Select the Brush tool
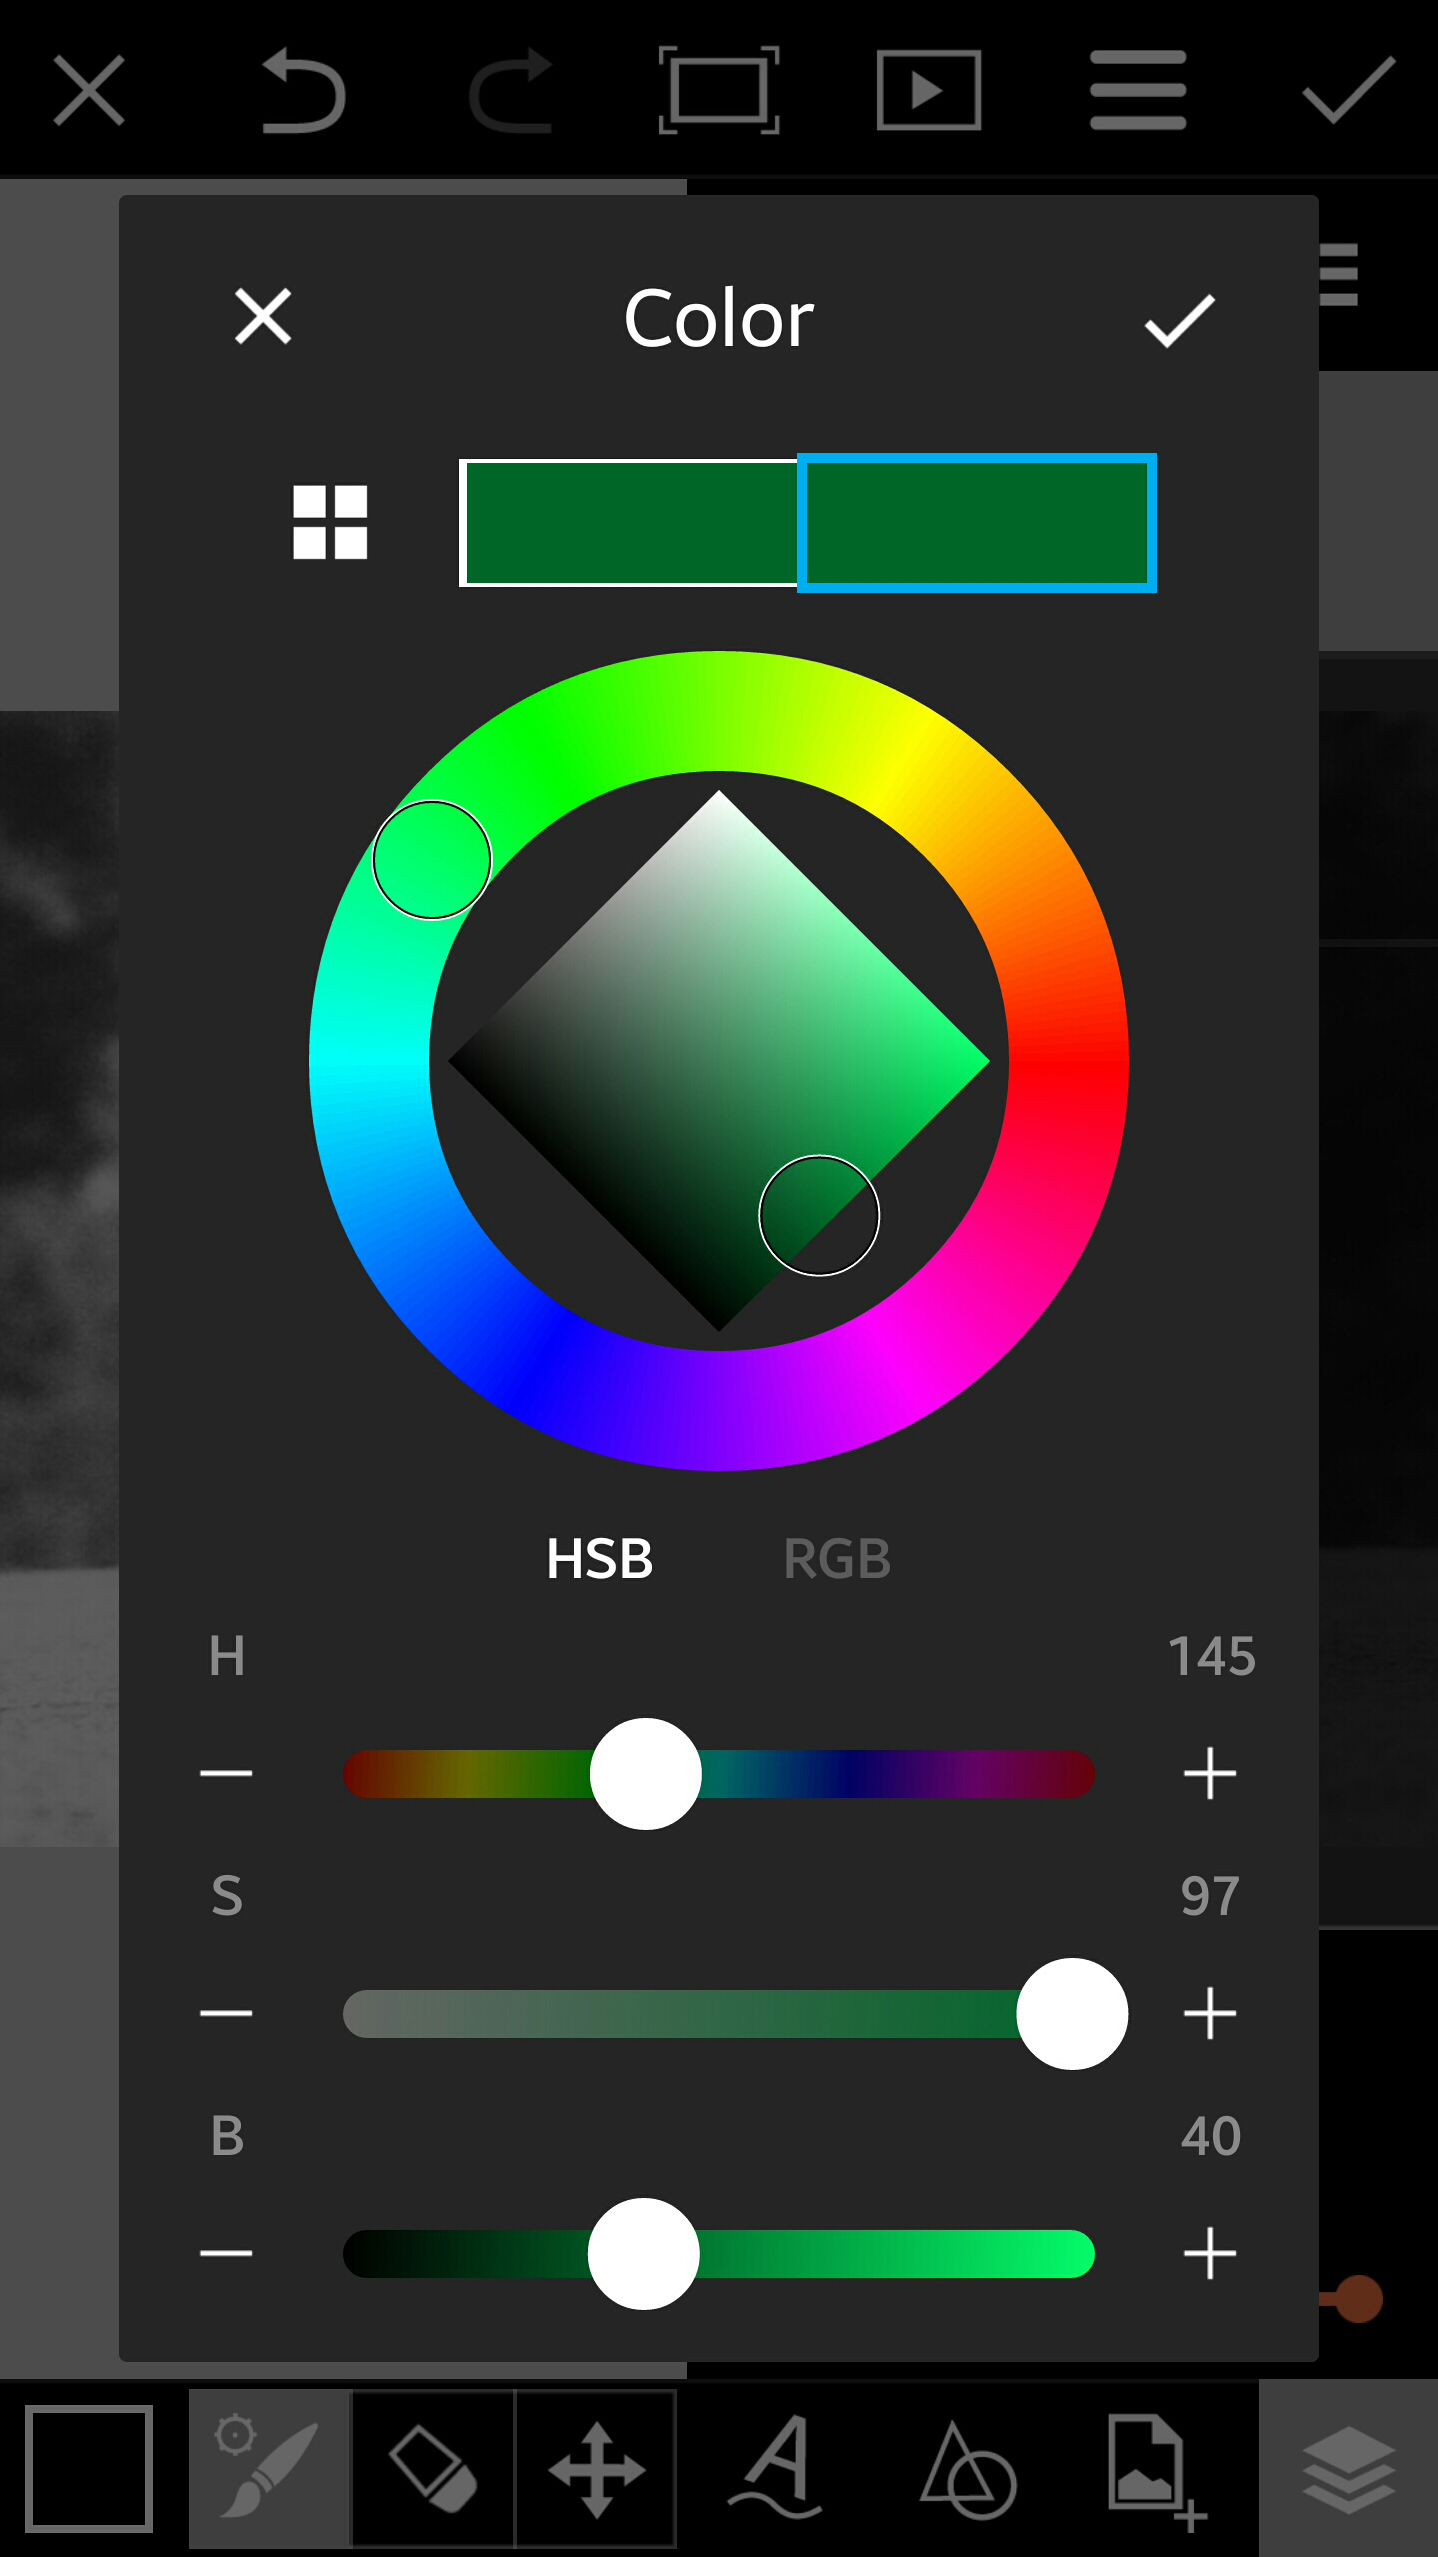This screenshot has height=2557, width=1438. pyautogui.click(x=270, y=2468)
